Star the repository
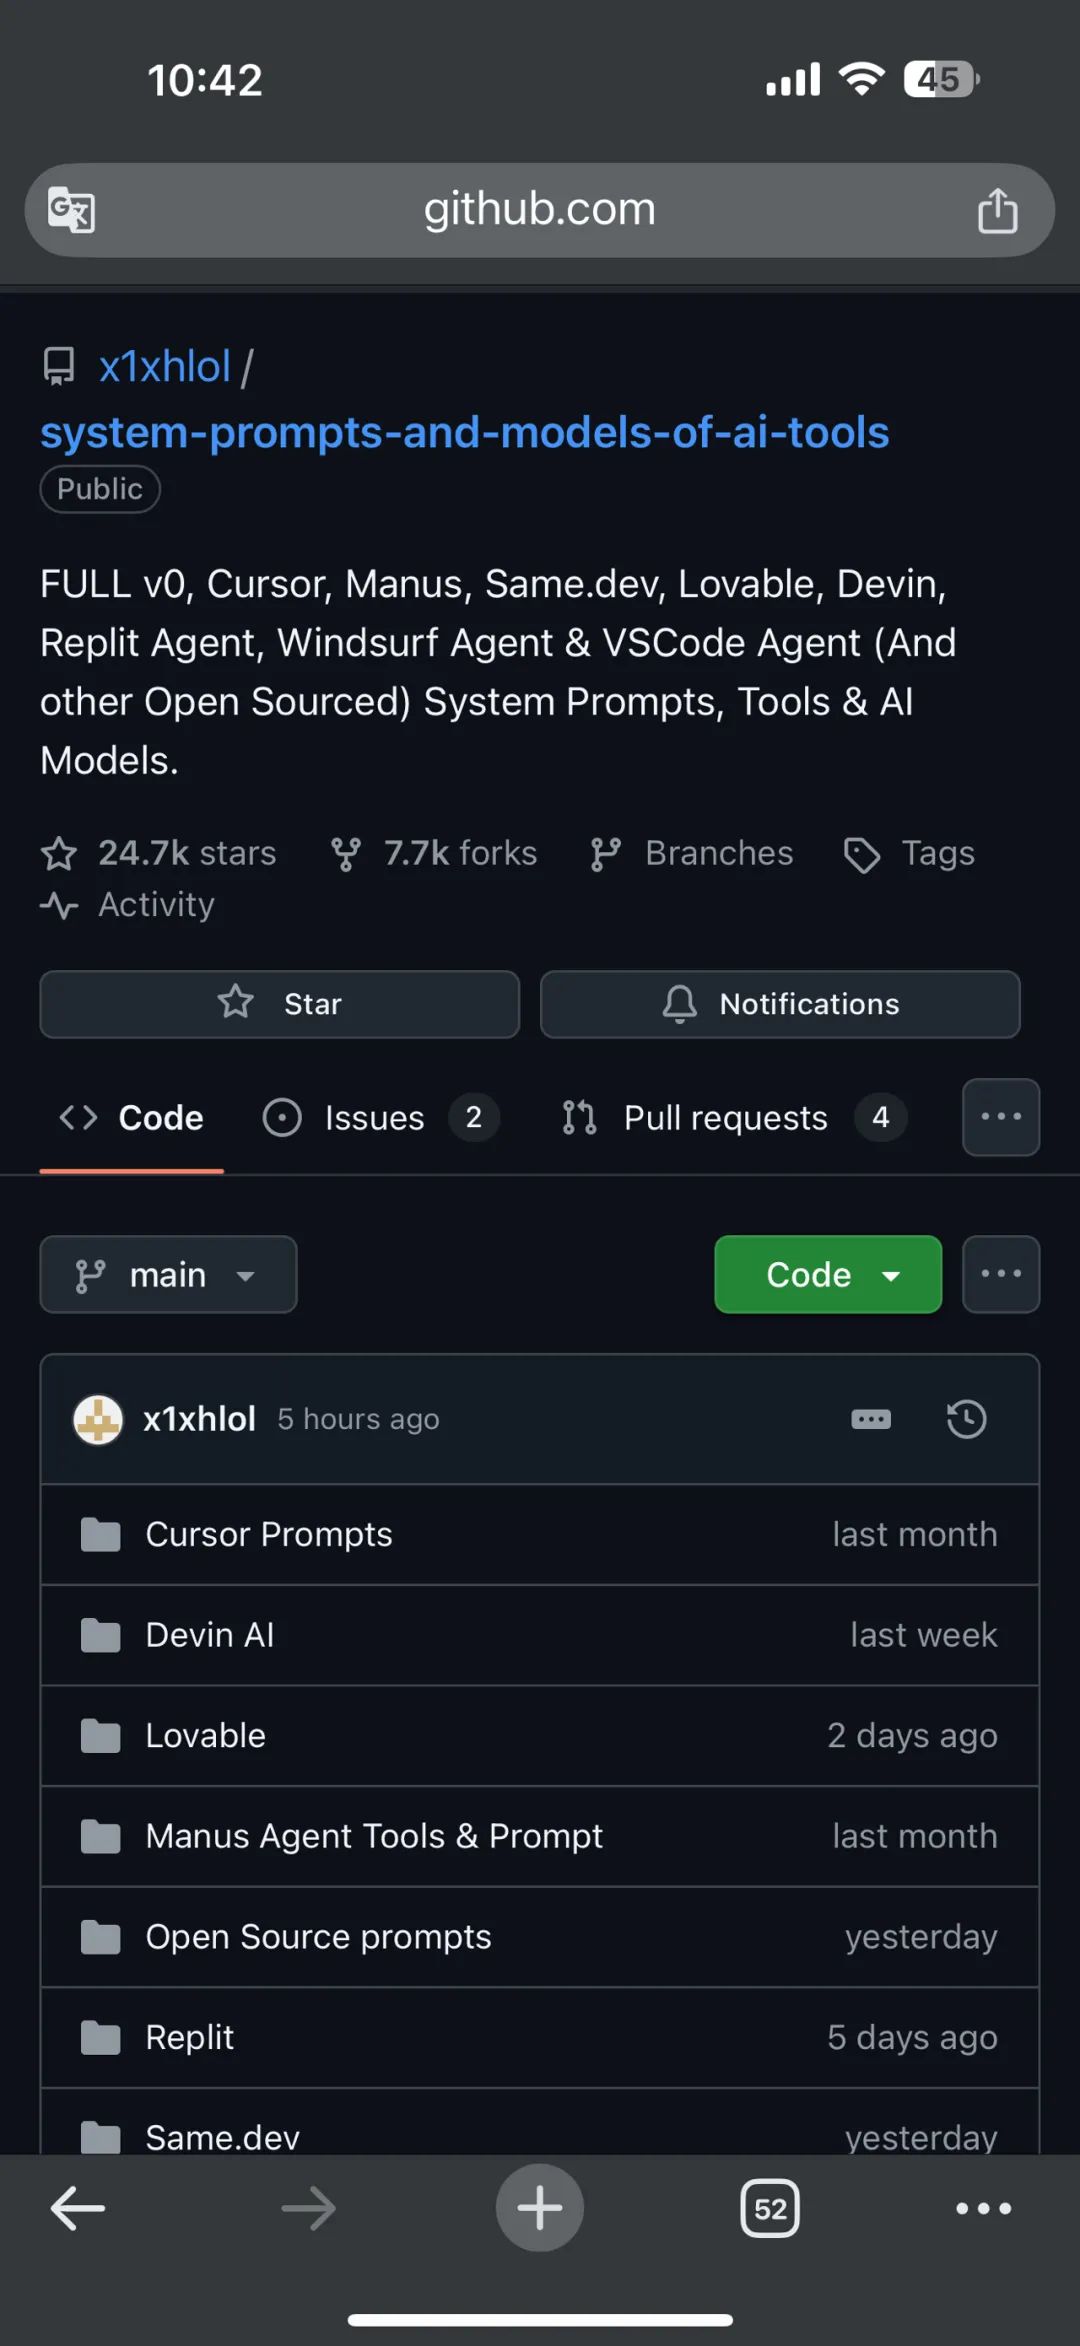 click(x=278, y=1004)
